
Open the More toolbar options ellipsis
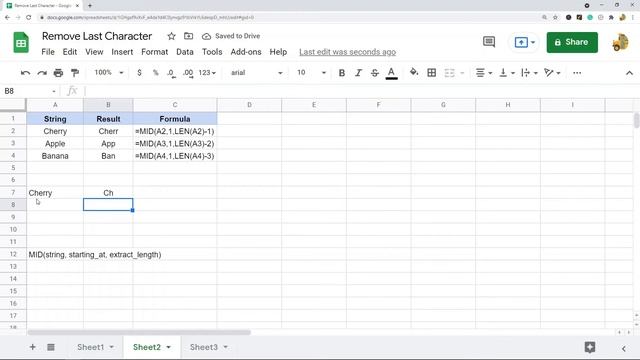click(577, 73)
